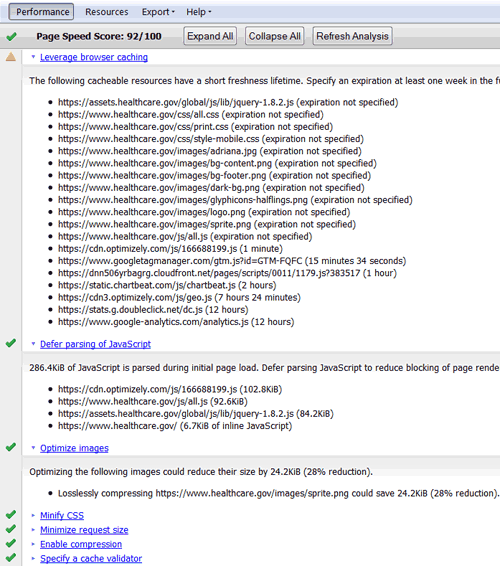Open the Export dropdown menu
The width and height of the screenshot is (500, 566).
point(158,12)
